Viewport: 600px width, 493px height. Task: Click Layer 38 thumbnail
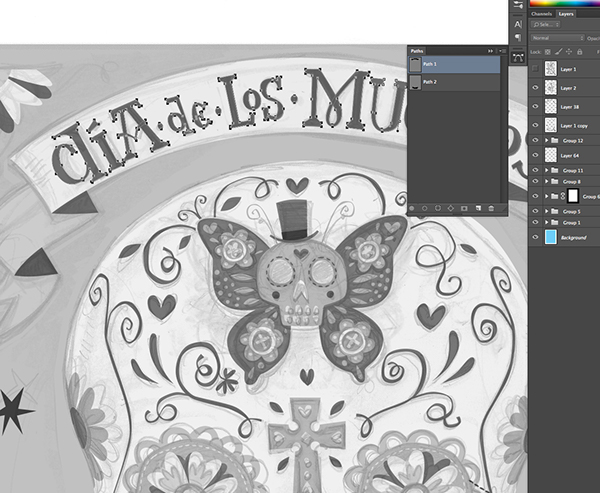click(551, 106)
